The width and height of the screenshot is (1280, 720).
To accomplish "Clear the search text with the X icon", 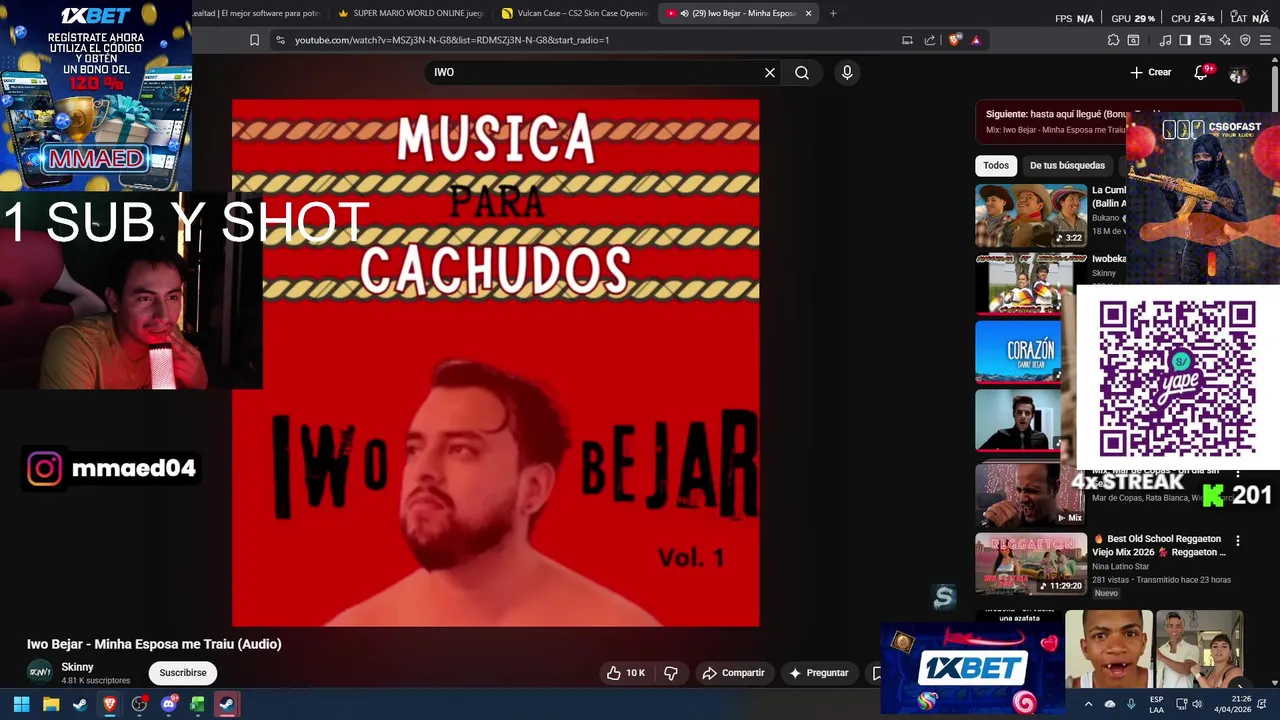I will click(770, 72).
